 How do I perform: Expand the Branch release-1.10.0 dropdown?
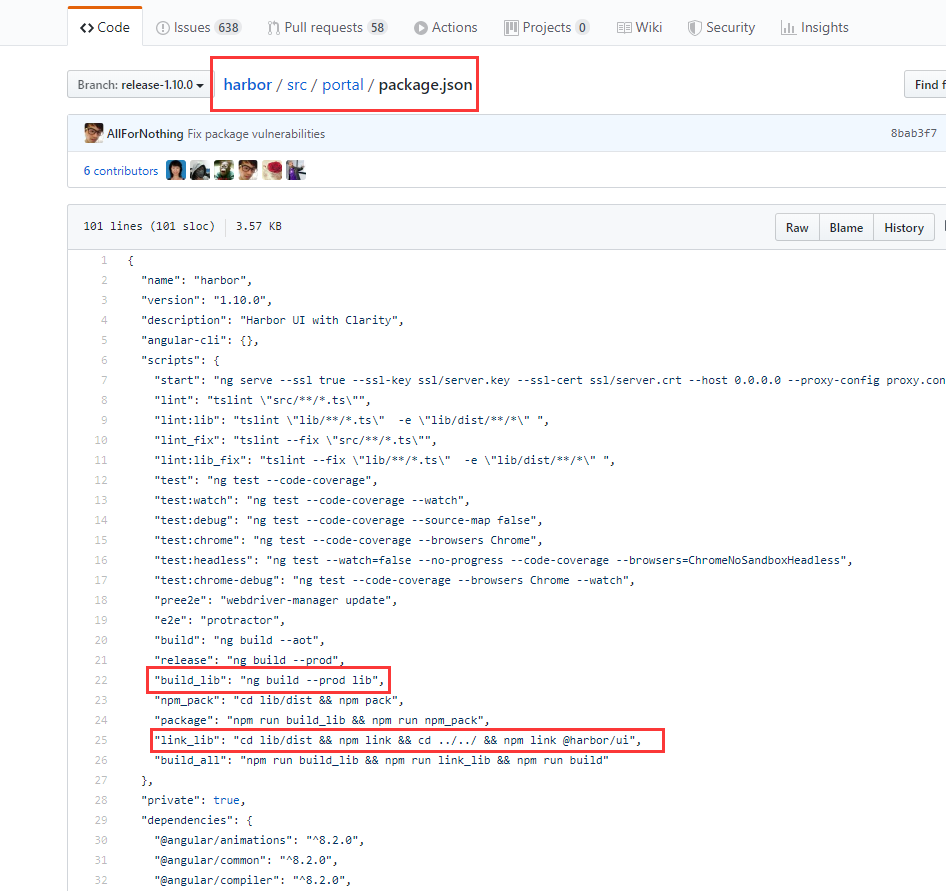[x=139, y=84]
